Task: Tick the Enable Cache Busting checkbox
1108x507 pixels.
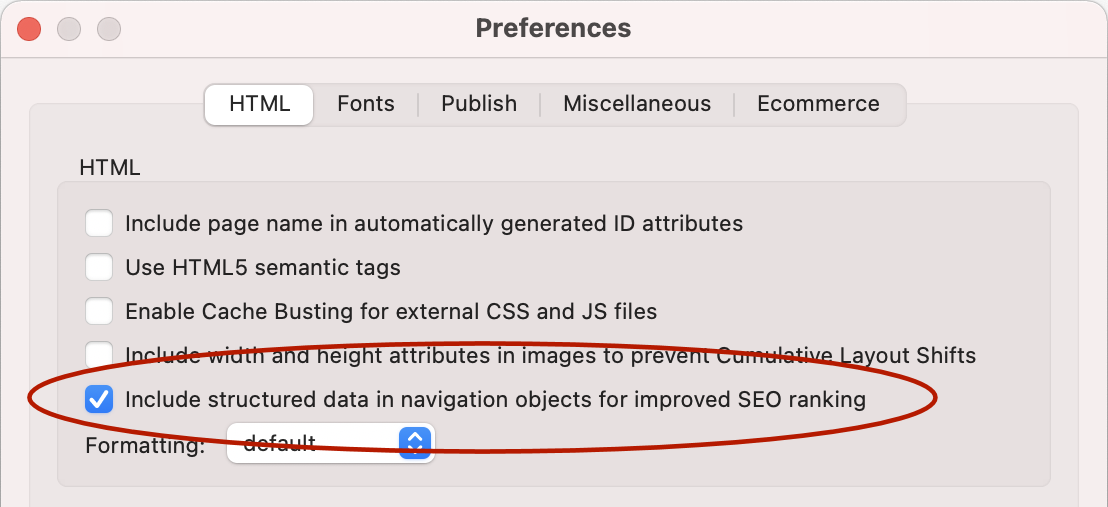Action: click(x=99, y=311)
